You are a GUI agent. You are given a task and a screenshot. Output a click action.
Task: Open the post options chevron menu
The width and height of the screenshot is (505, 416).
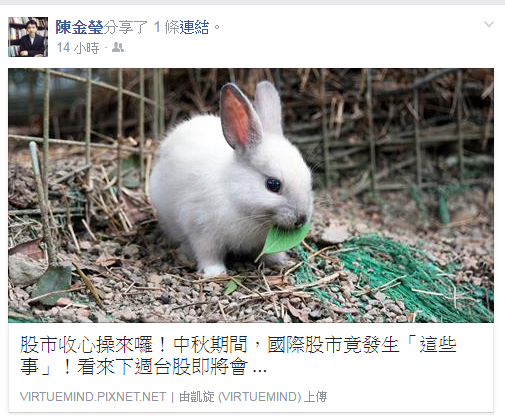point(489,24)
